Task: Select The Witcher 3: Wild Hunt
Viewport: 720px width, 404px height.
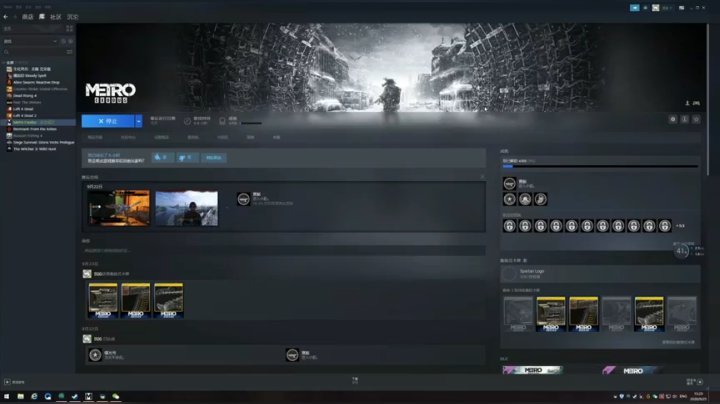Action: (34, 149)
